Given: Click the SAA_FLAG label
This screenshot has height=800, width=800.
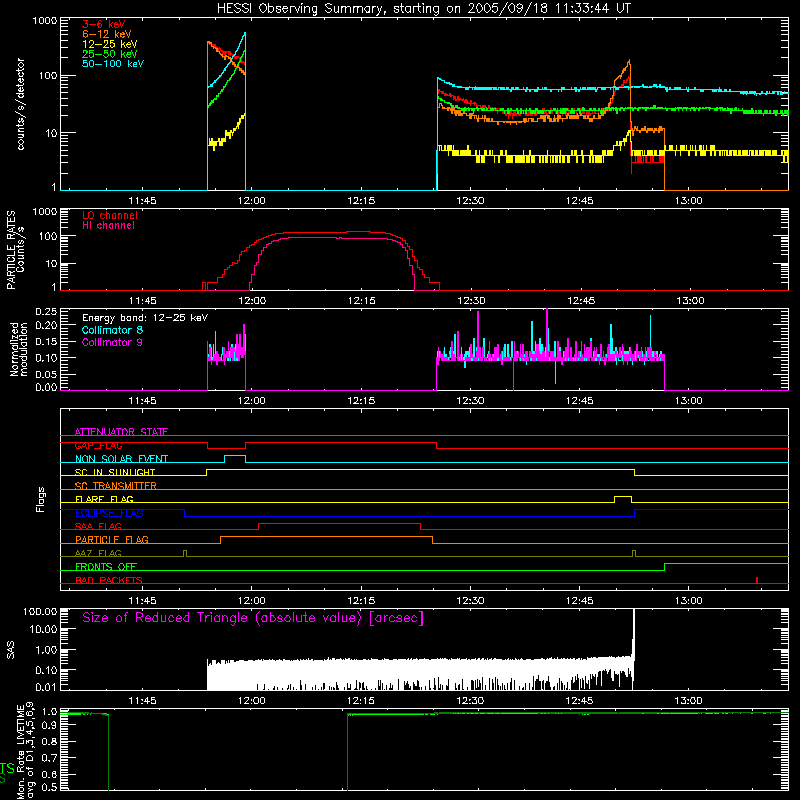Looking at the screenshot, I should tap(98, 527).
